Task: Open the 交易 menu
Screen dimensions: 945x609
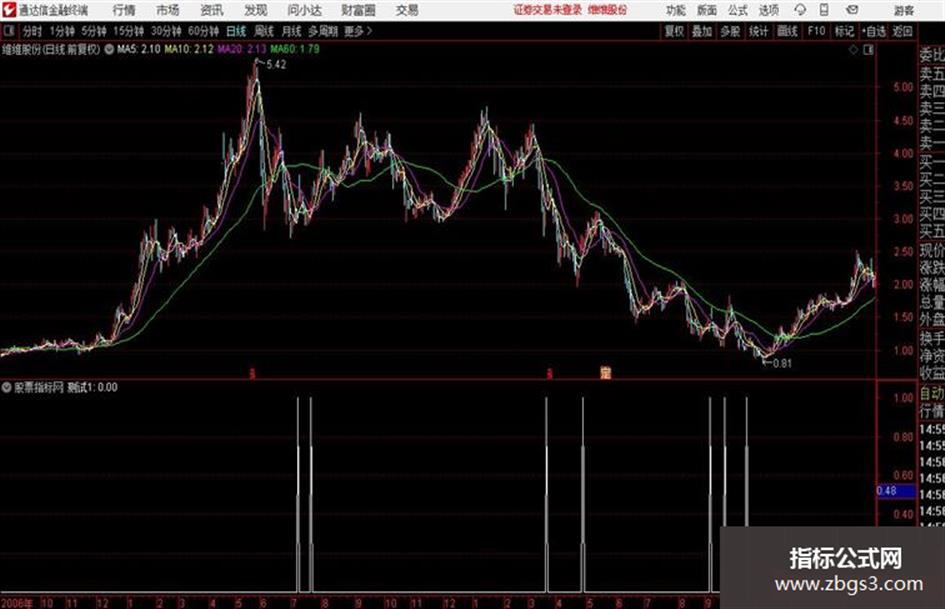Action: (407, 10)
